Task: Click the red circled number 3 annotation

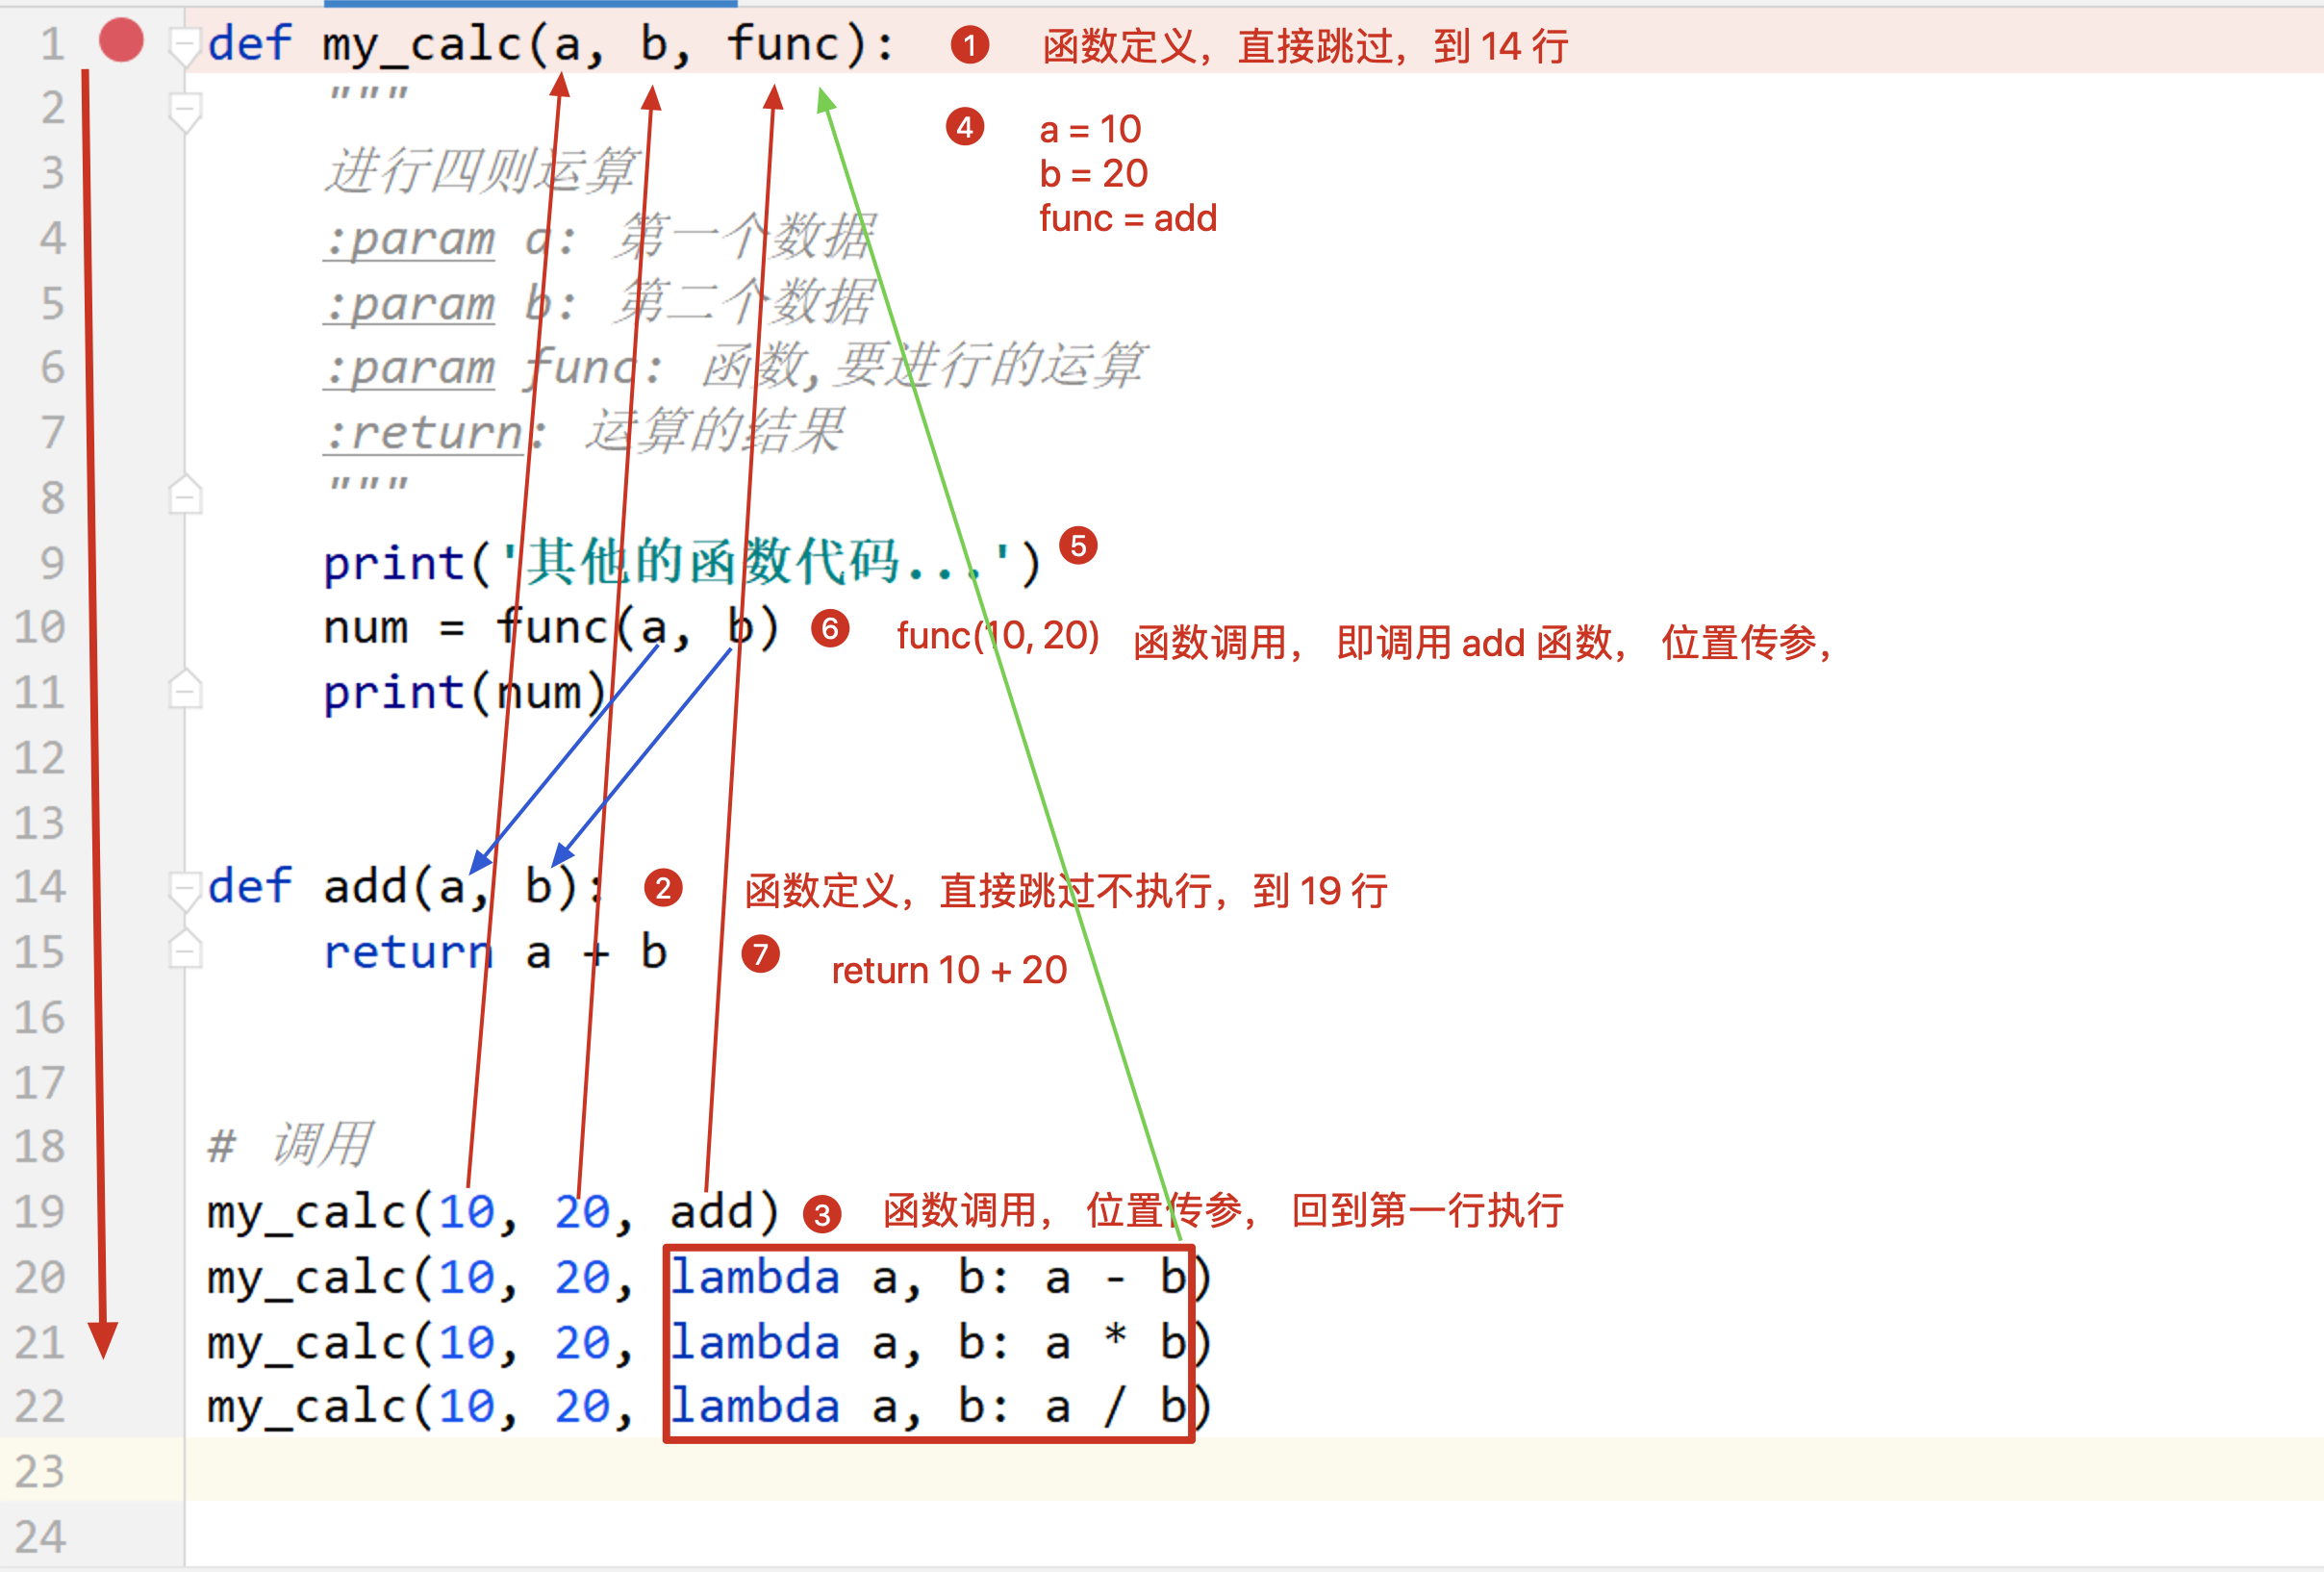Action: (822, 1215)
